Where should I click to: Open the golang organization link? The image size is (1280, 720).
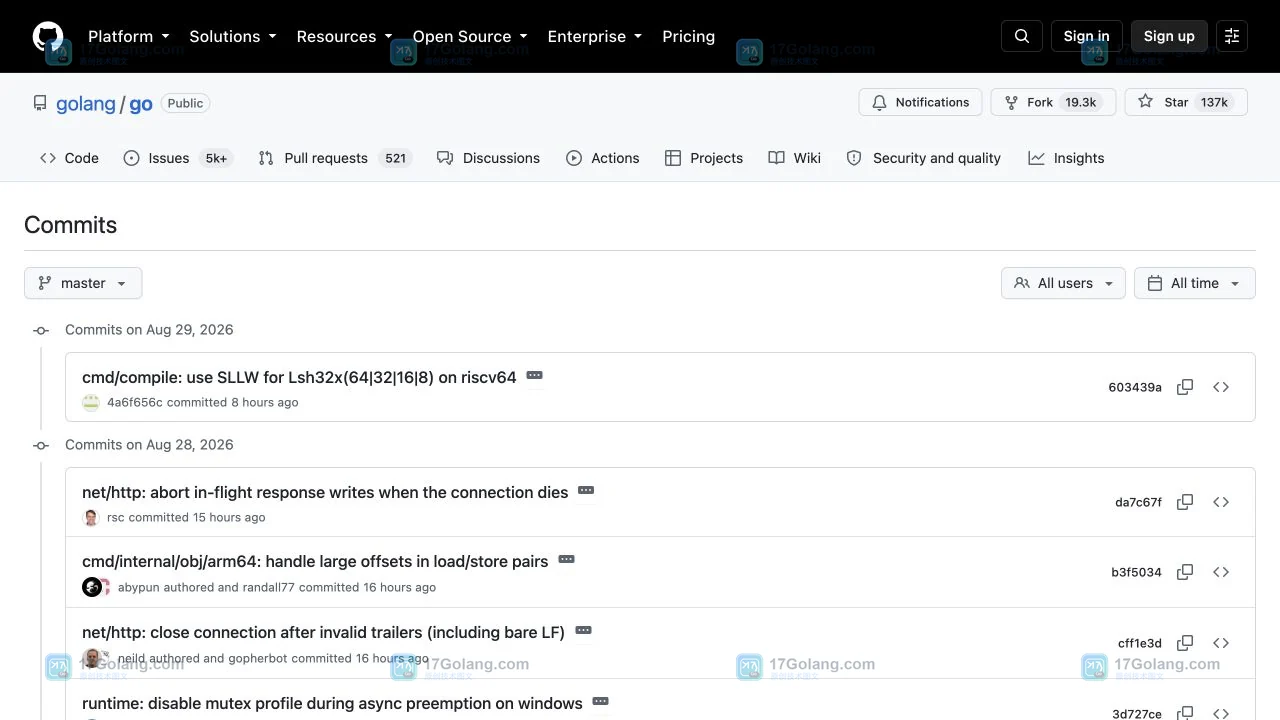(86, 104)
